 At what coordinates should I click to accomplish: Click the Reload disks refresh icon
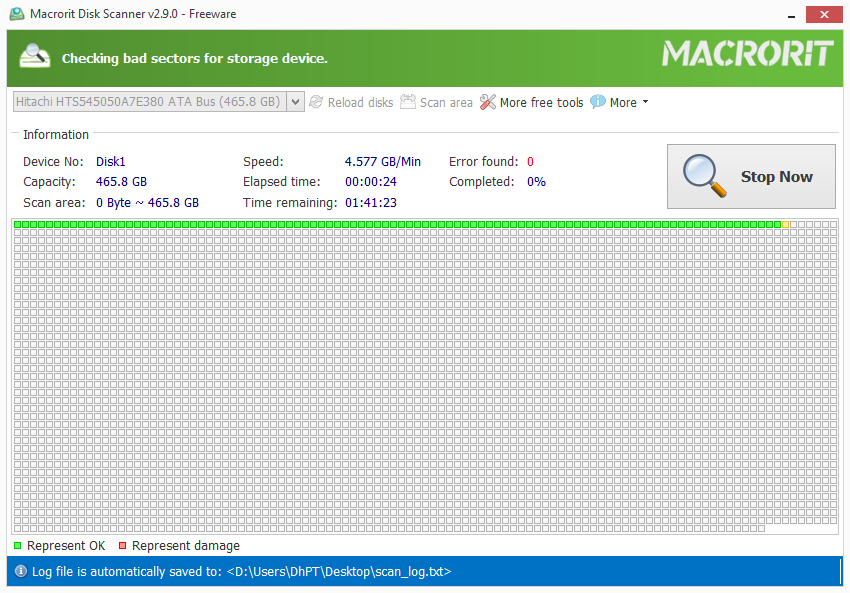click(x=317, y=102)
